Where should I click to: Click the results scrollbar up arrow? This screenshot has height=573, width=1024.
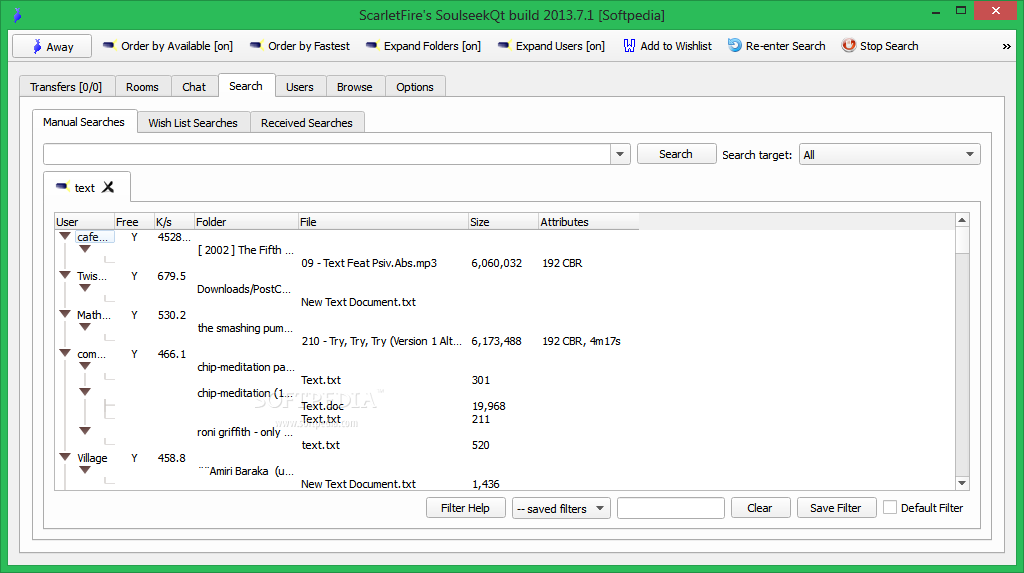[x=962, y=220]
